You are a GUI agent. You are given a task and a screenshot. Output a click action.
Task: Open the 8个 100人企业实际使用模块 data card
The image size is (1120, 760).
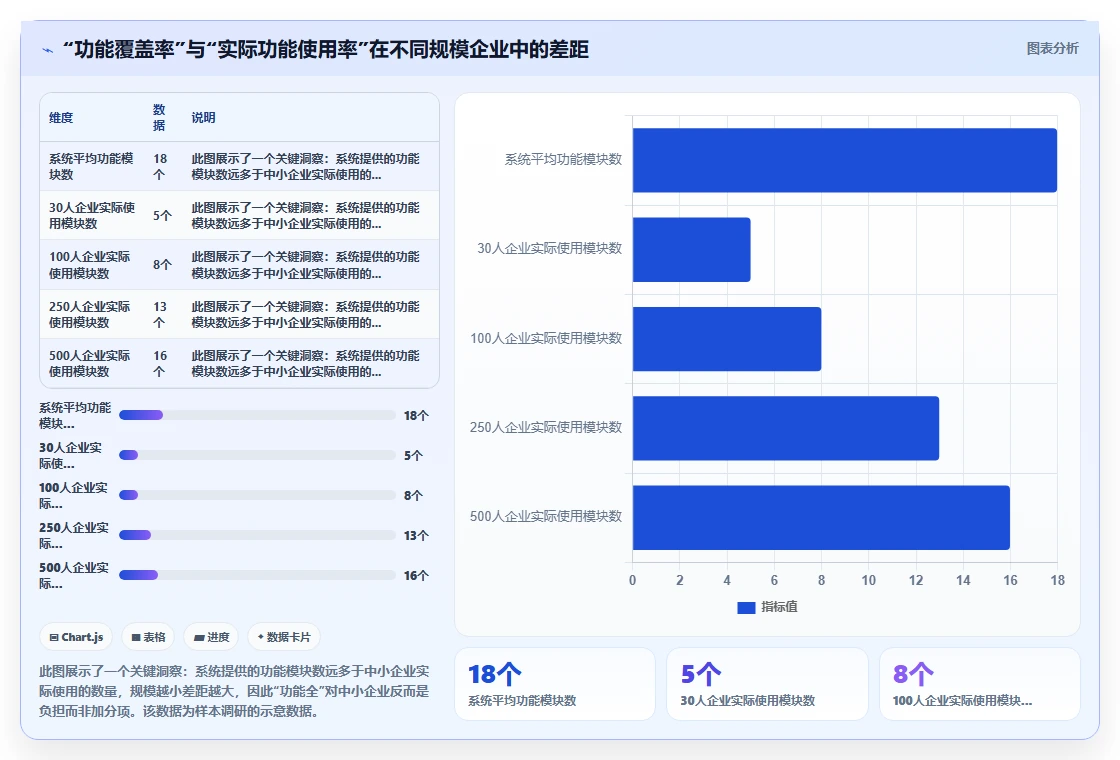(979, 684)
